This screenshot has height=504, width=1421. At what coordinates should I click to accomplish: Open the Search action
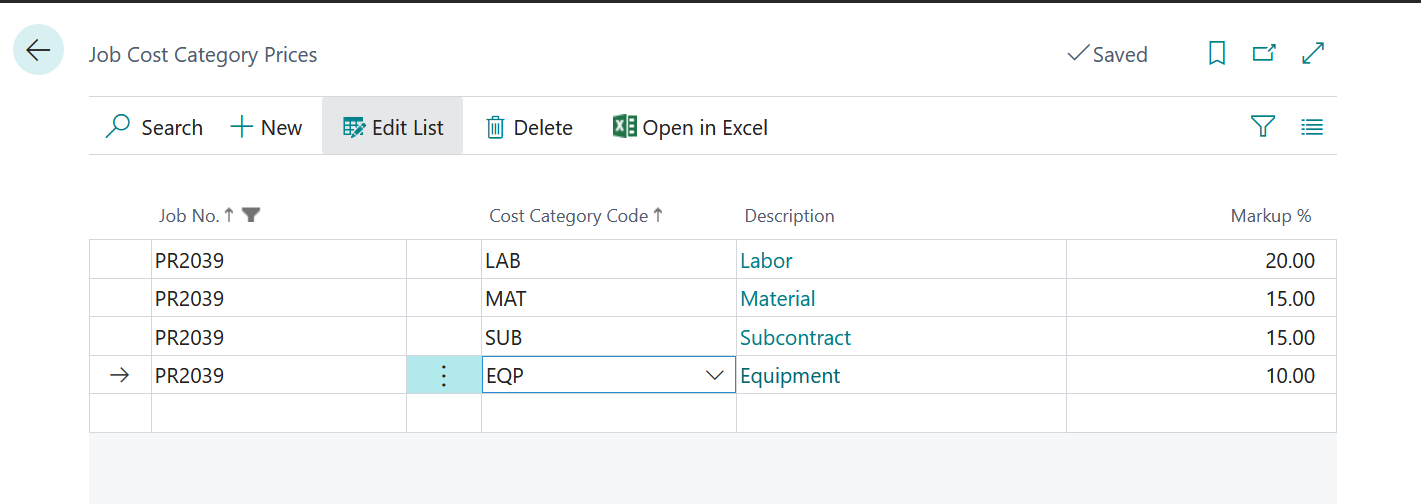point(154,127)
